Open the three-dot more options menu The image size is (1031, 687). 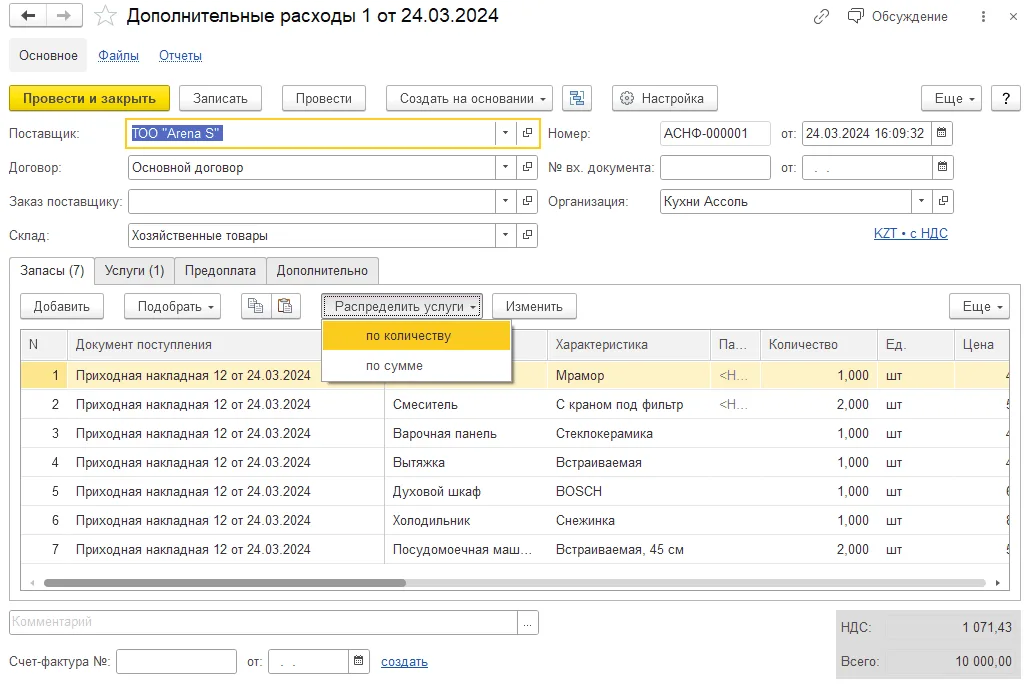tap(983, 16)
